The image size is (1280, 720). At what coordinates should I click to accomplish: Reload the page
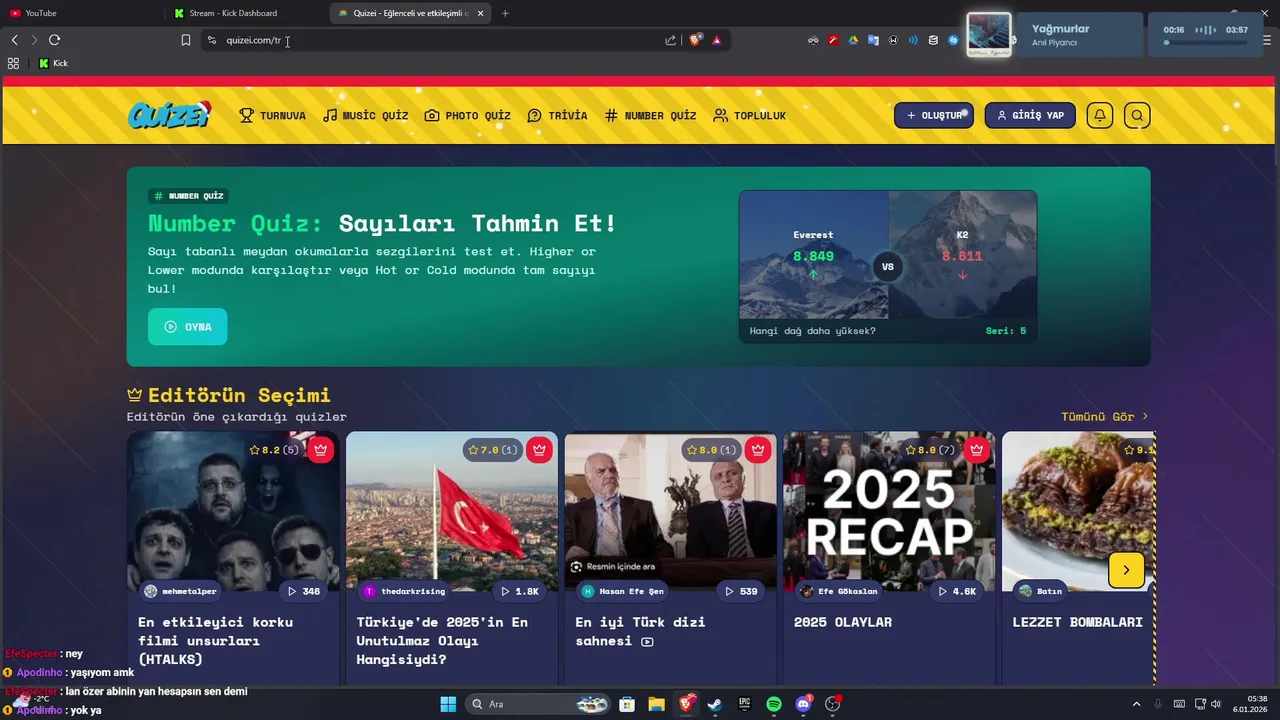pos(54,40)
